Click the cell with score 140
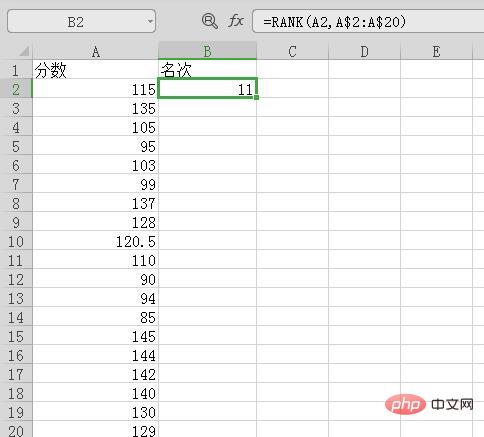484x437 pixels. click(95, 393)
